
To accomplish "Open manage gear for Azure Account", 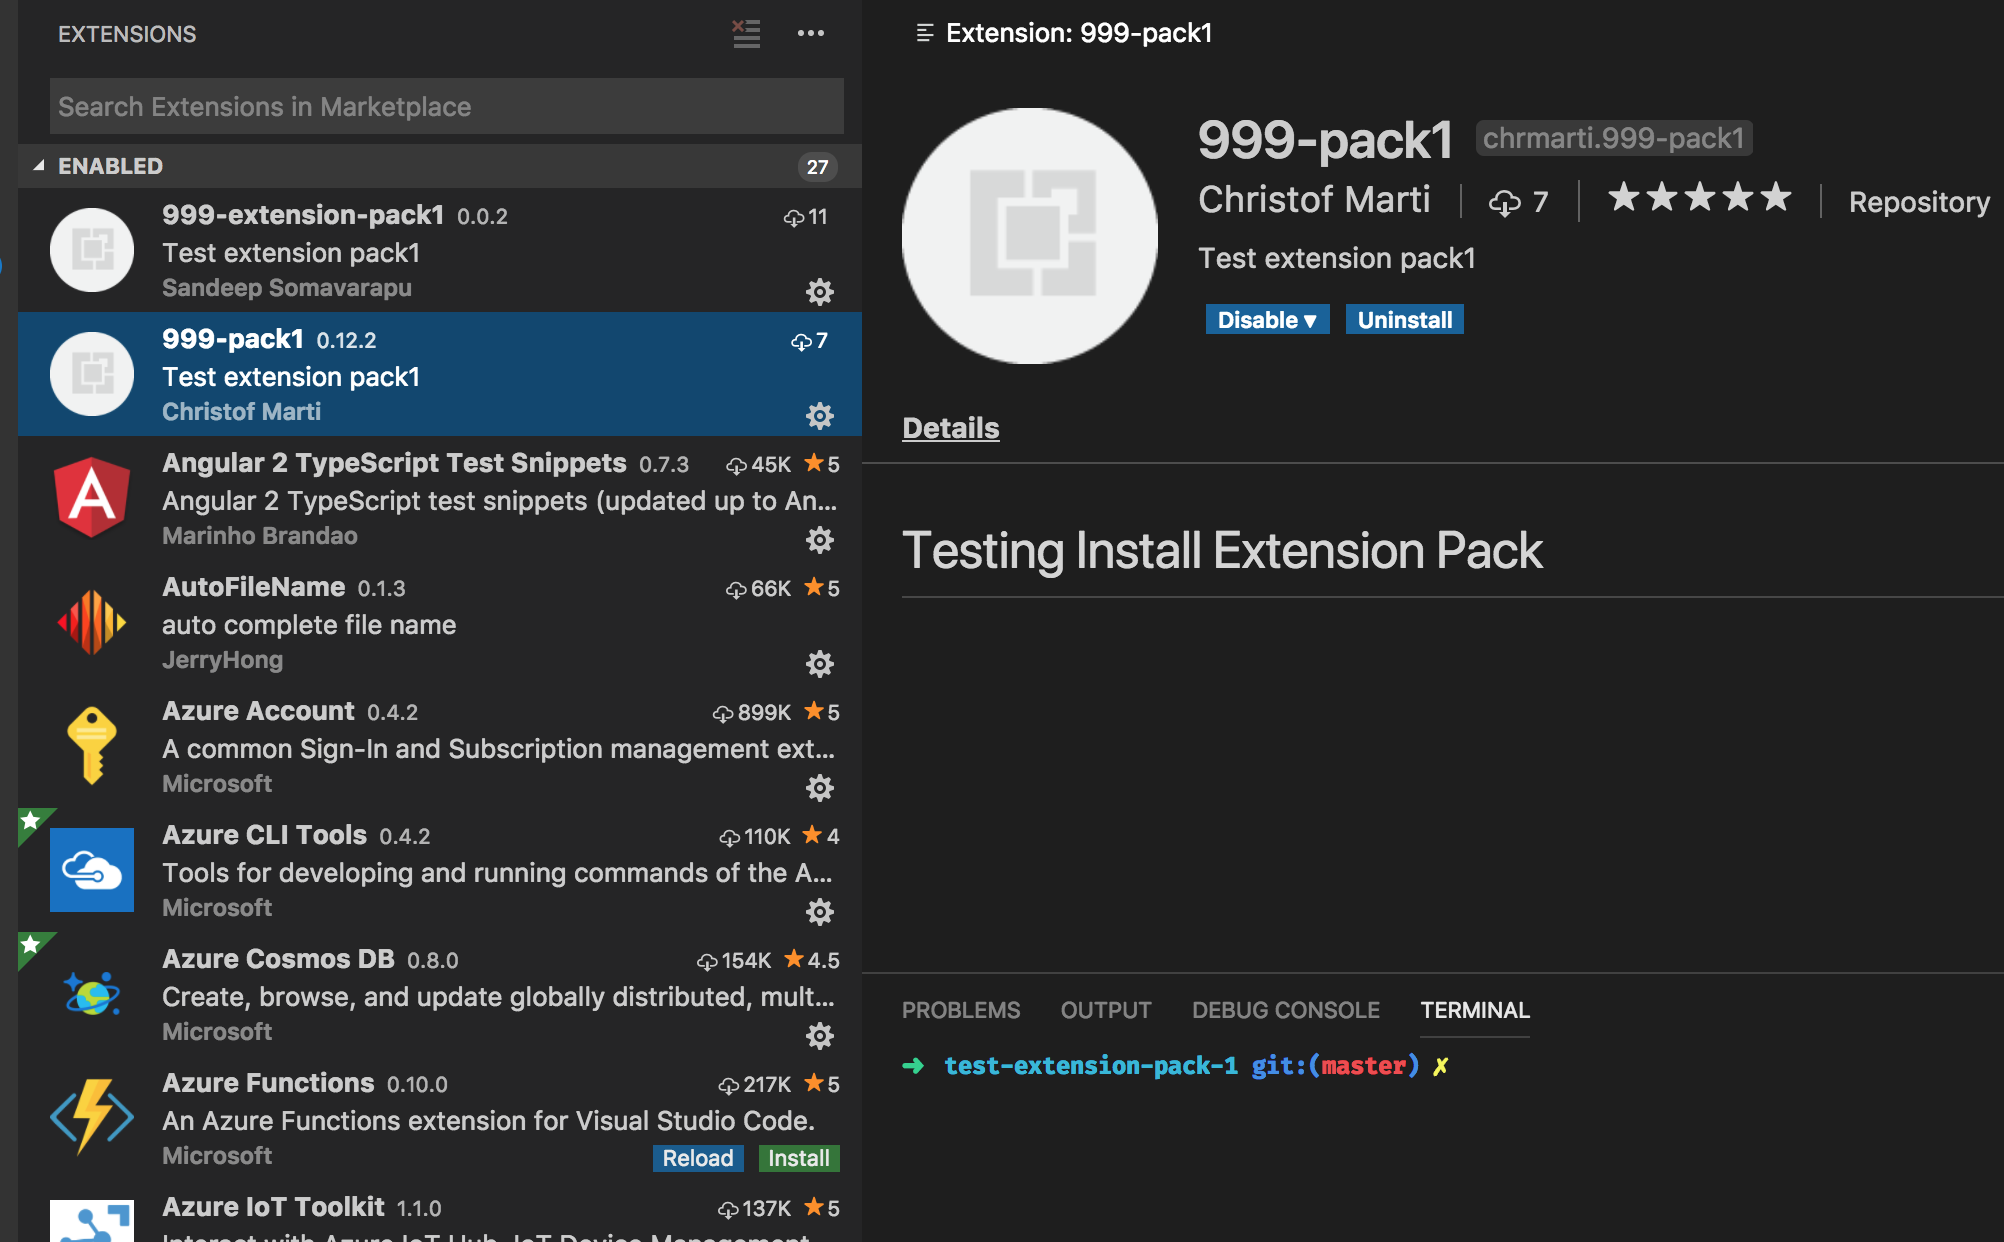I will coord(820,788).
